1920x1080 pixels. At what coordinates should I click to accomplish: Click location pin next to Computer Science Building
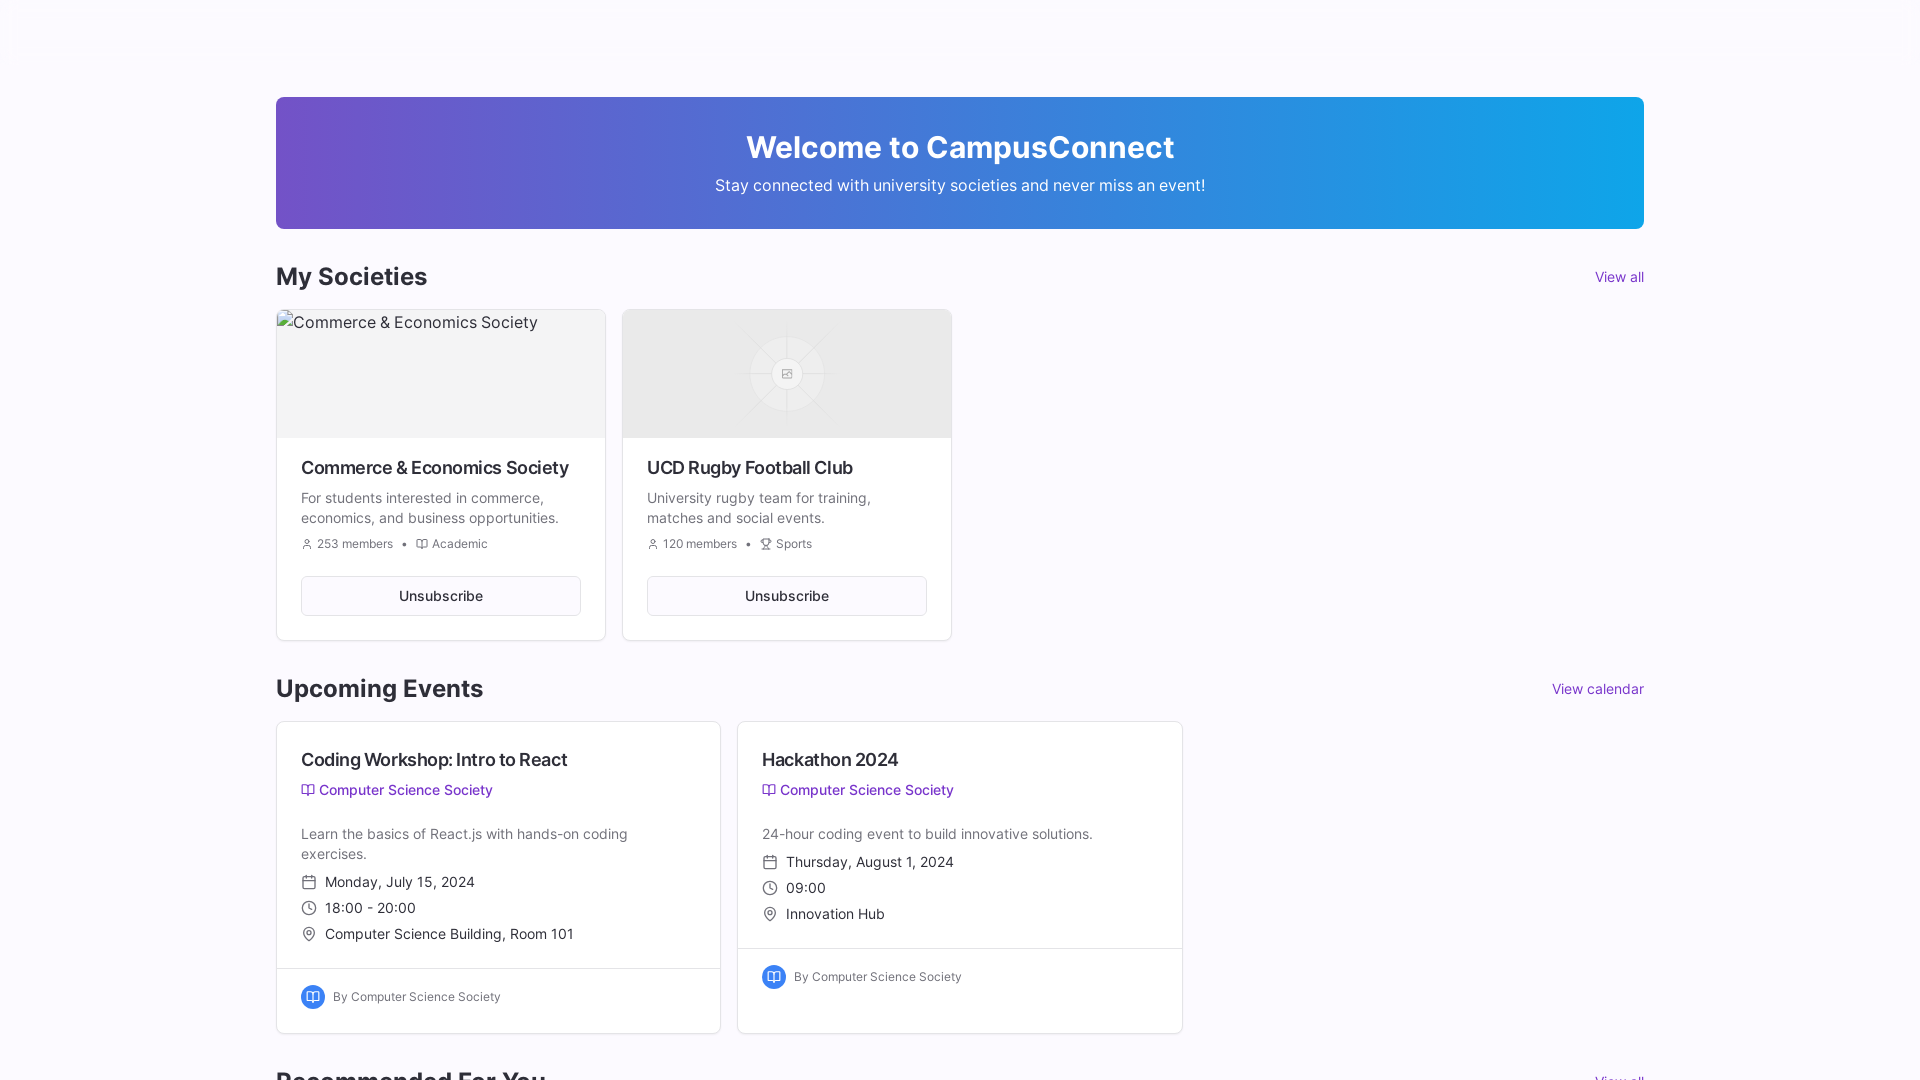coord(309,934)
